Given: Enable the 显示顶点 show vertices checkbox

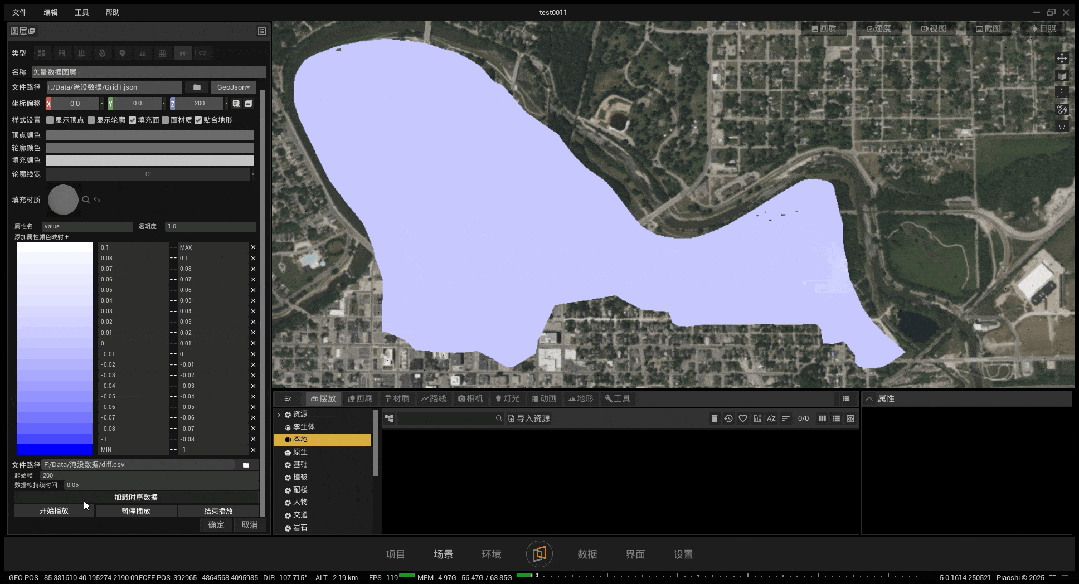Looking at the screenshot, I should pyautogui.click(x=50, y=120).
